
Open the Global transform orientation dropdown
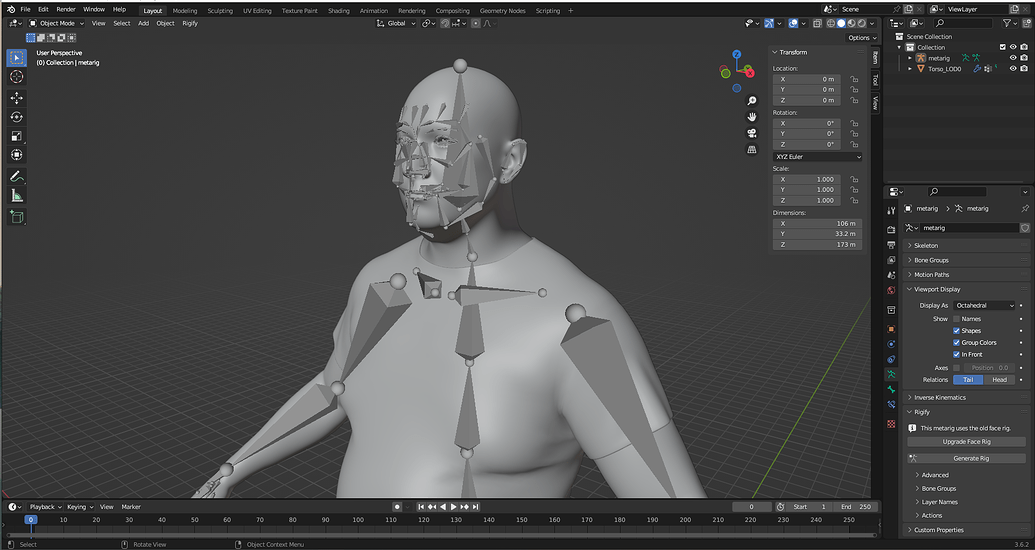(x=396, y=23)
